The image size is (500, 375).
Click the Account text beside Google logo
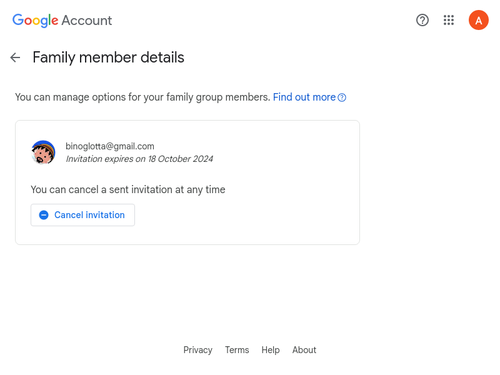(87, 21)
